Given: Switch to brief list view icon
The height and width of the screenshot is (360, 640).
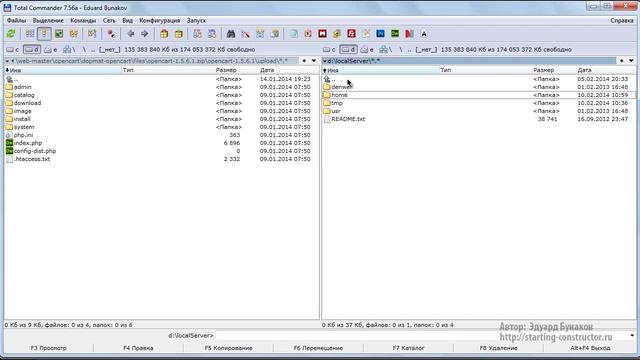Looking at the screenshot, I should (x=29, y=34).
